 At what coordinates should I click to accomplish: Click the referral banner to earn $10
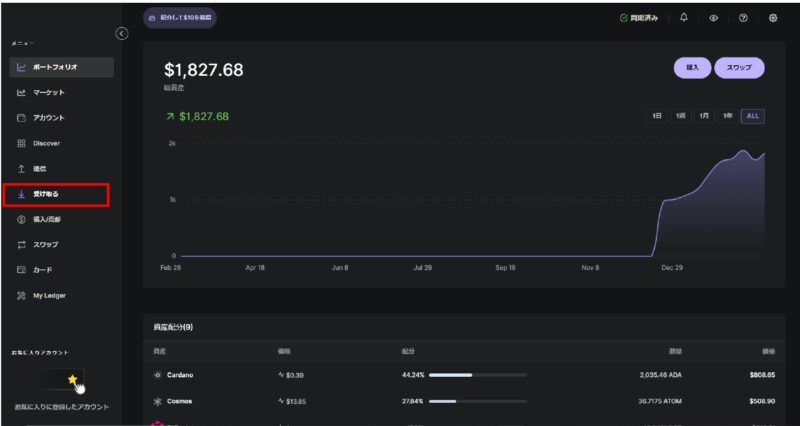(179, 18)
